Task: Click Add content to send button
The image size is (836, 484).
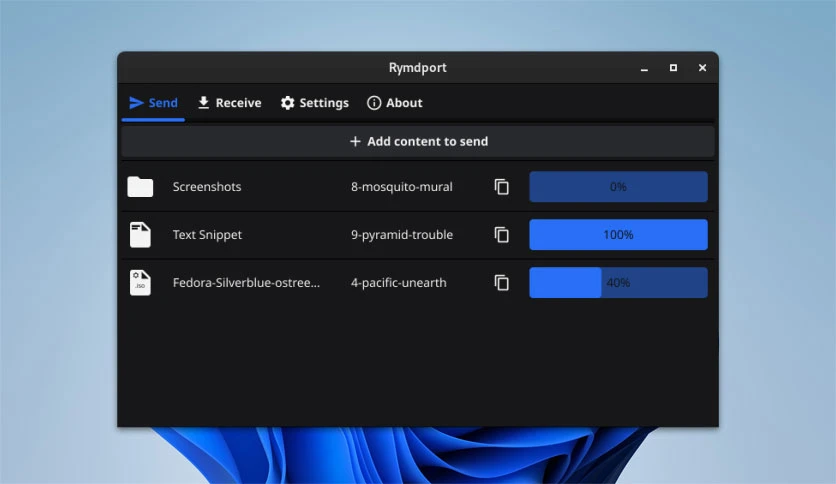Action: (x=418, y=141)
